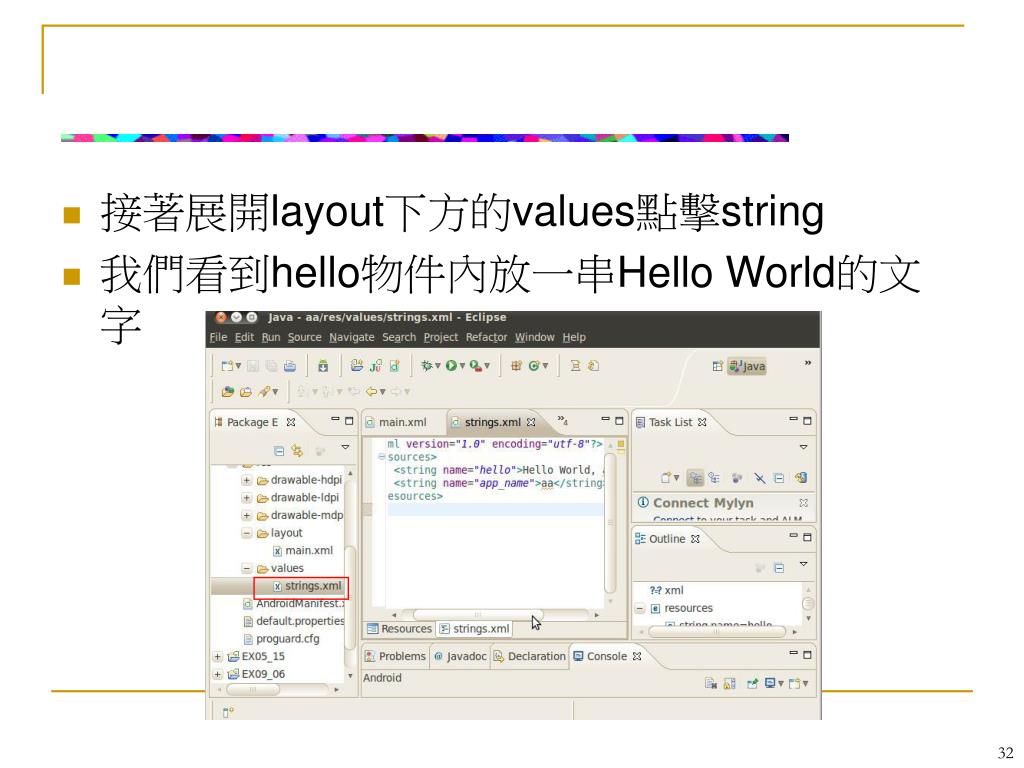Open the Source menu
The image size is (1024, 768).
click(x=305, y=337)
